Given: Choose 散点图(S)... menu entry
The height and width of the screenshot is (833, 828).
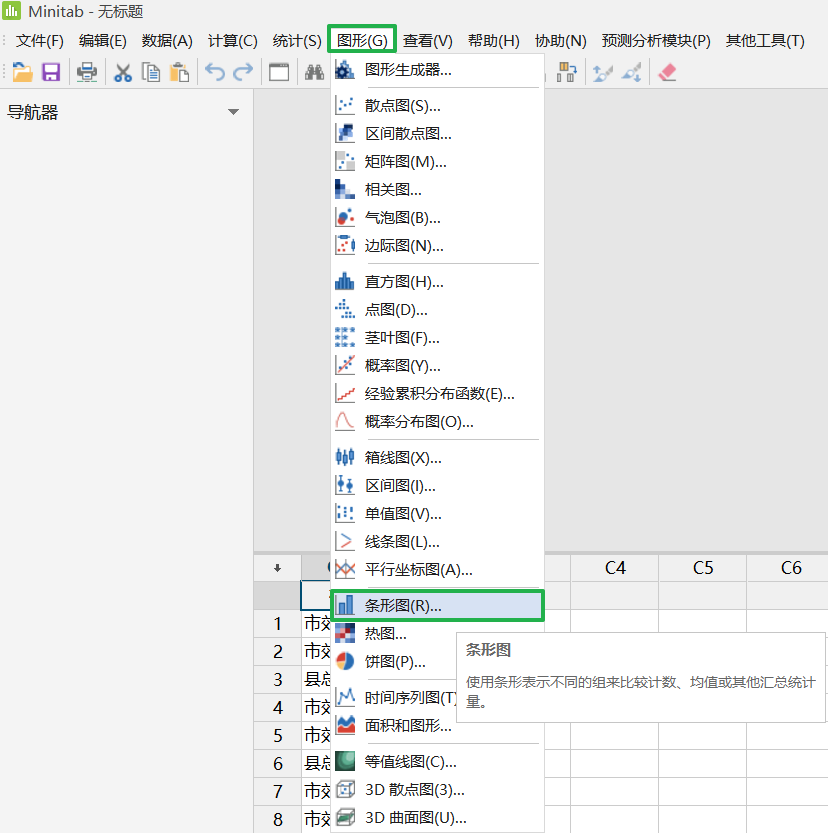Looking at the screenshot, I should [x=403, y=105].
